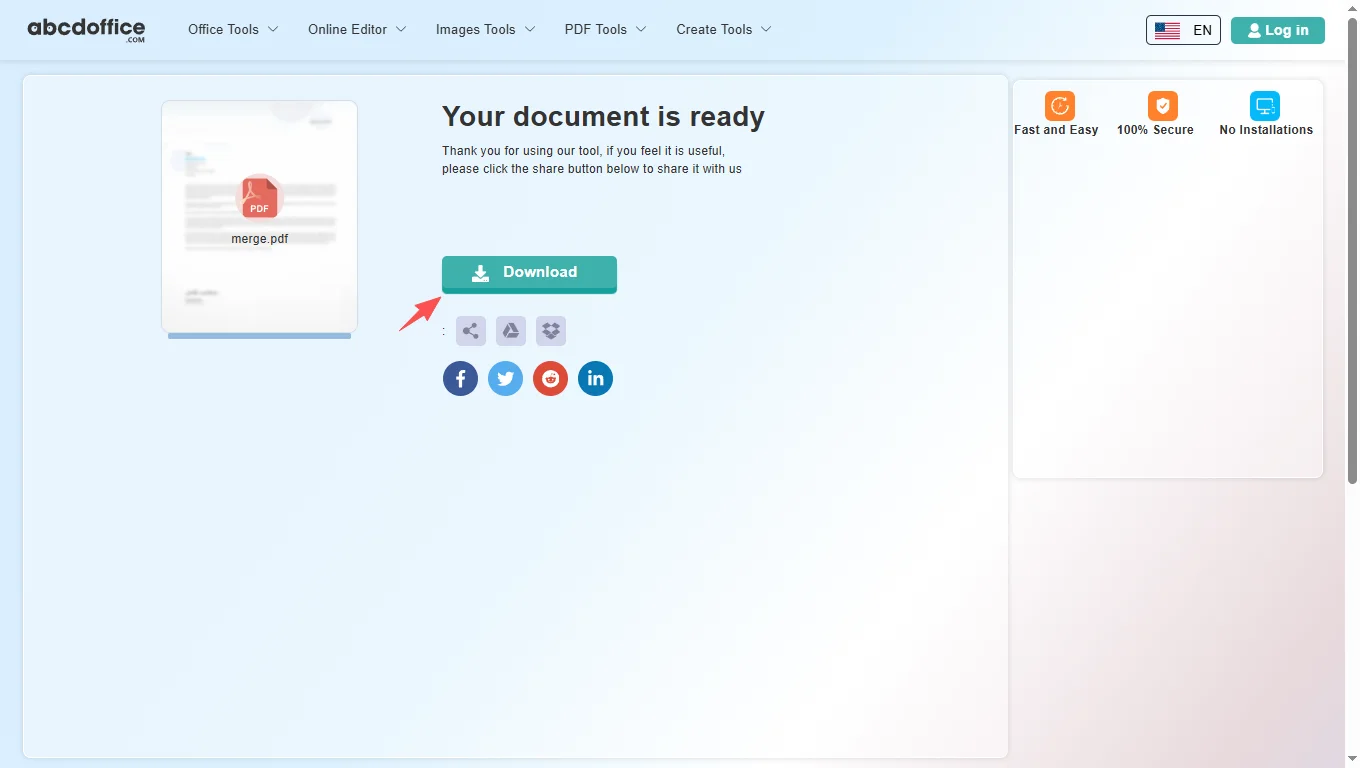
Task: Click the US flag icon
Action: pos(1167,30)
